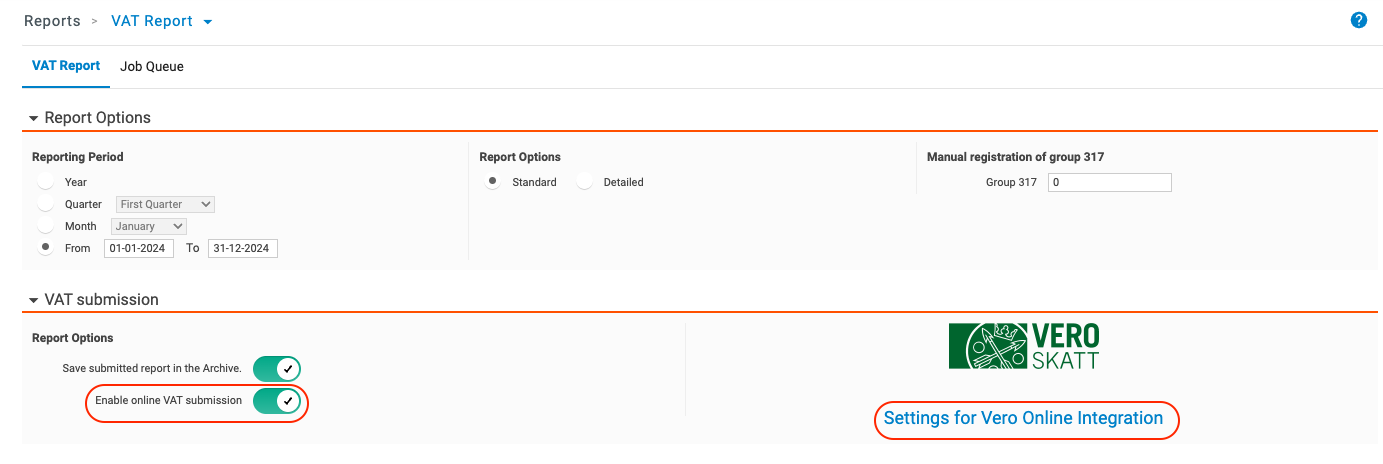This screenshot has width=1383, height=464.
Task: Click the Vero Skatt logo
Action: coord(1024,346)
